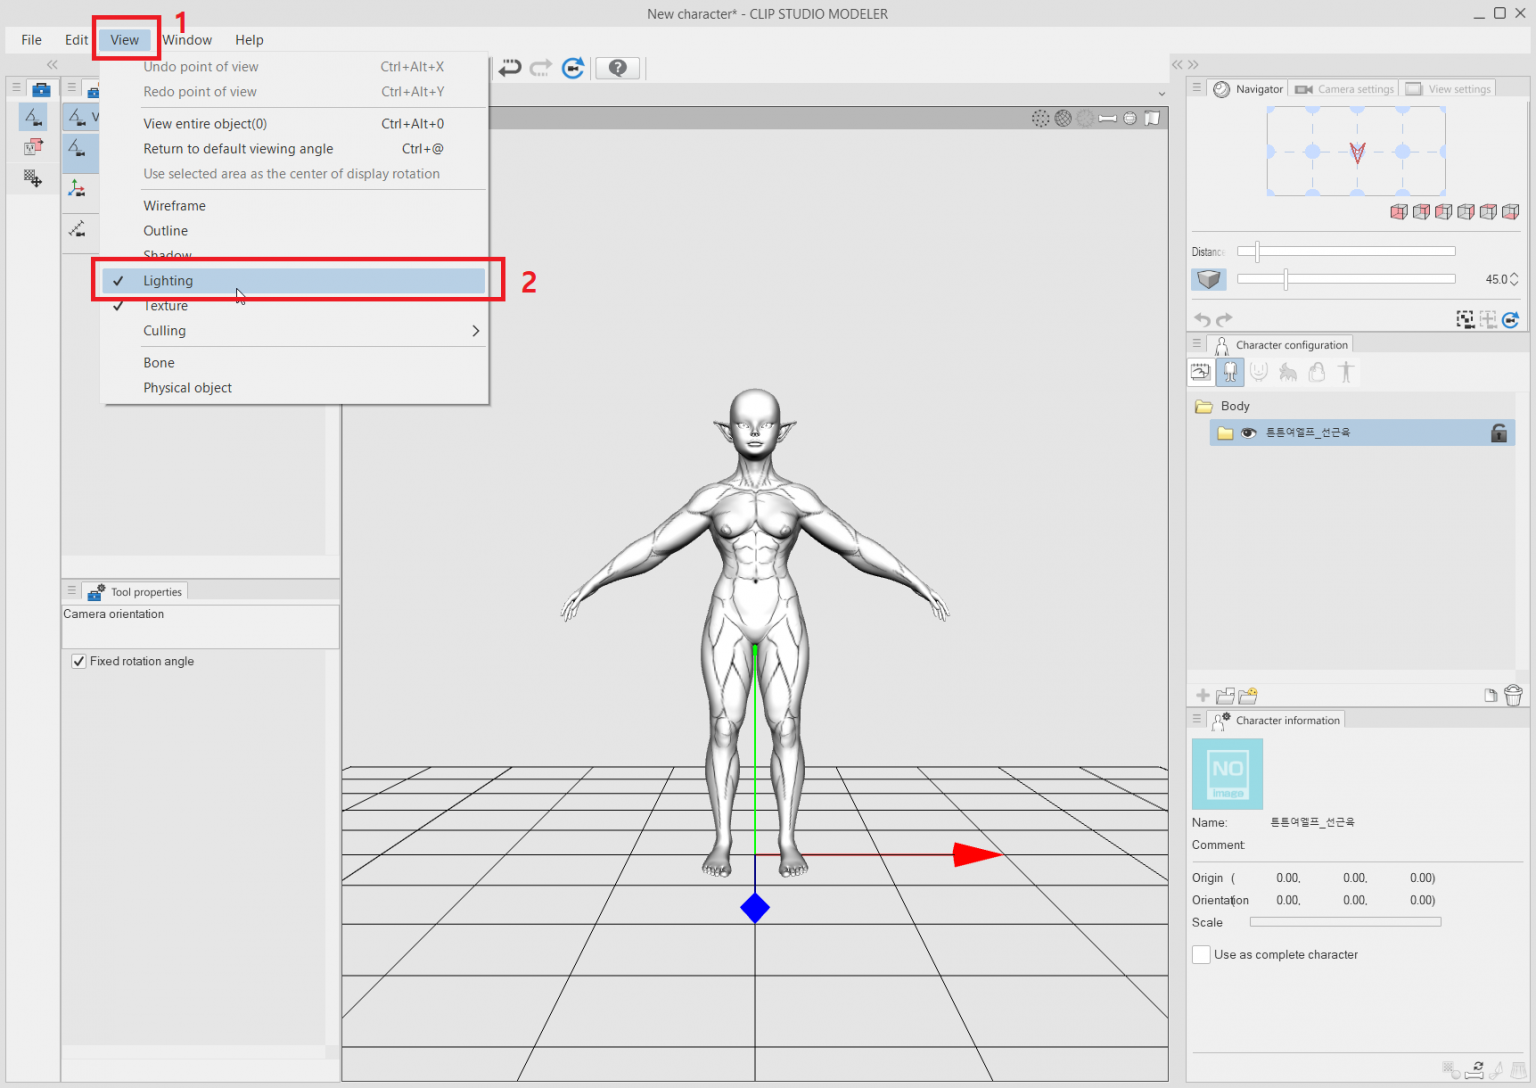
Task: Select the front view cube icon in Navigator
Action: click(1398, 211)
